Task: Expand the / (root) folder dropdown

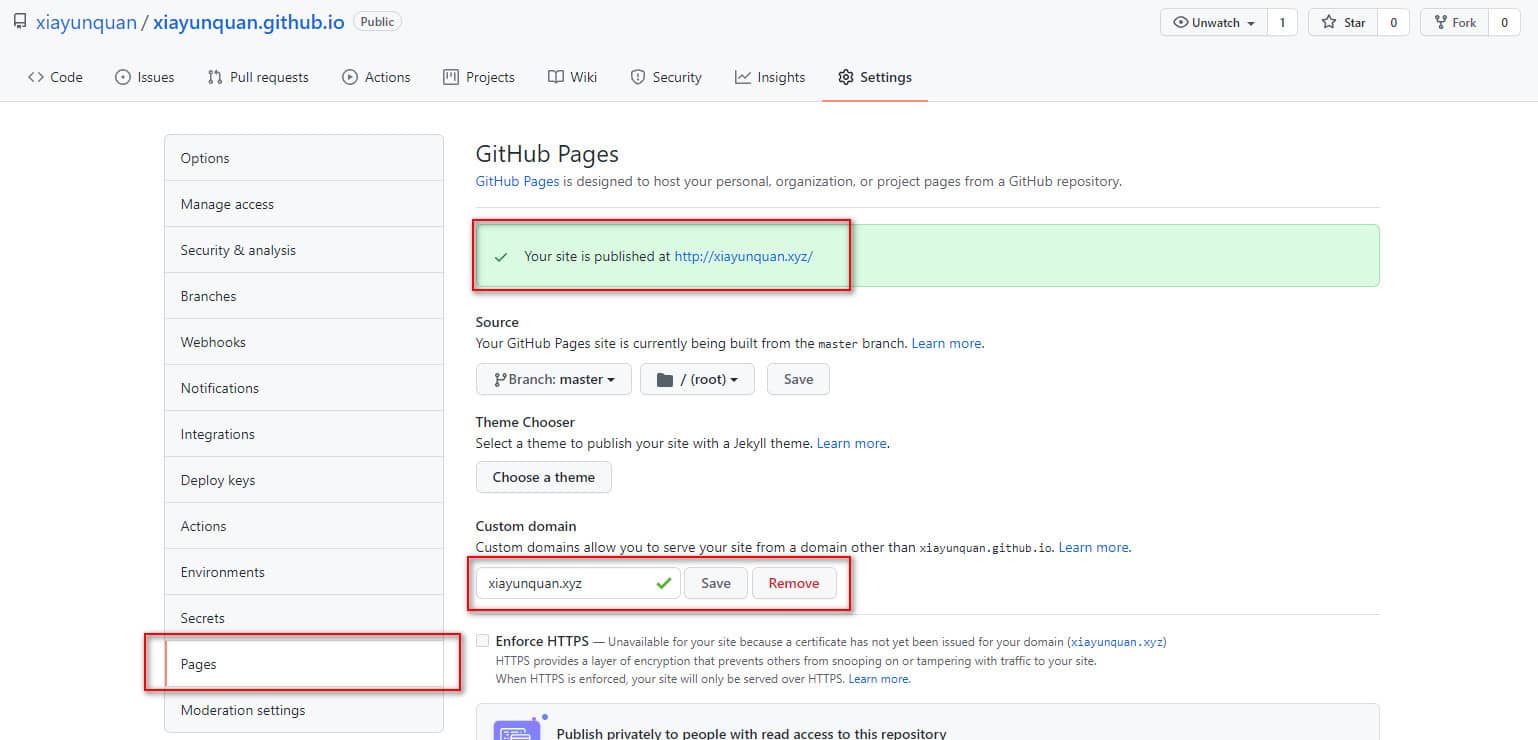Action: tap(697, 379)
